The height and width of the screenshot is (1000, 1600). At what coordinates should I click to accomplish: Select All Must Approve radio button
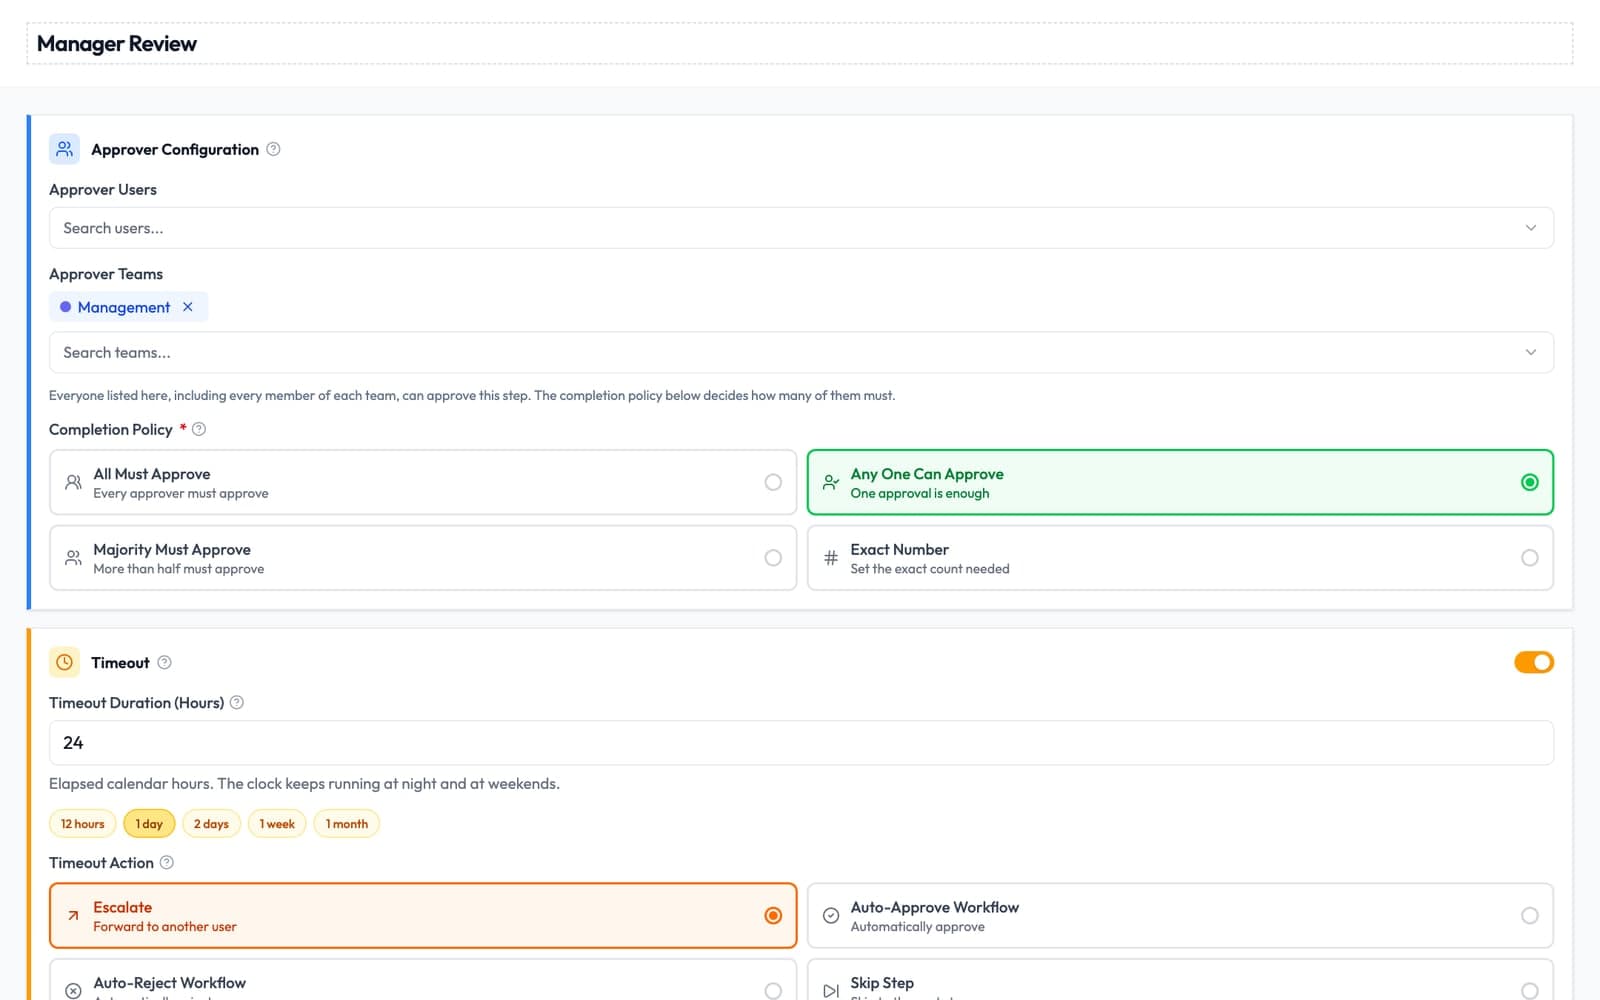(x=773, y=482)
